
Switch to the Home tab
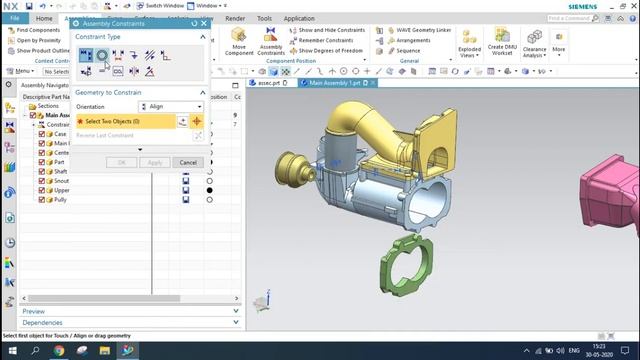pyautogui.click(x=44, y=18)
